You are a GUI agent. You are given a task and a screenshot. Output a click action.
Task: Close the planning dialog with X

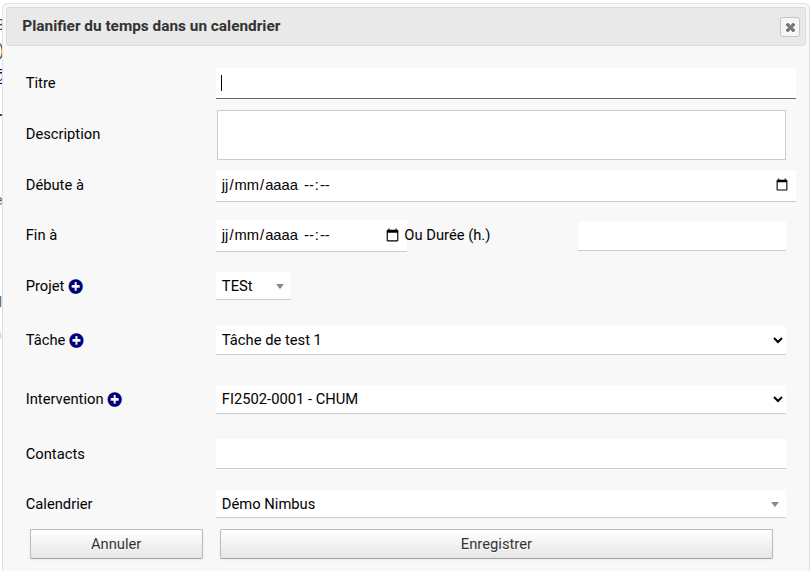point(790,28)
